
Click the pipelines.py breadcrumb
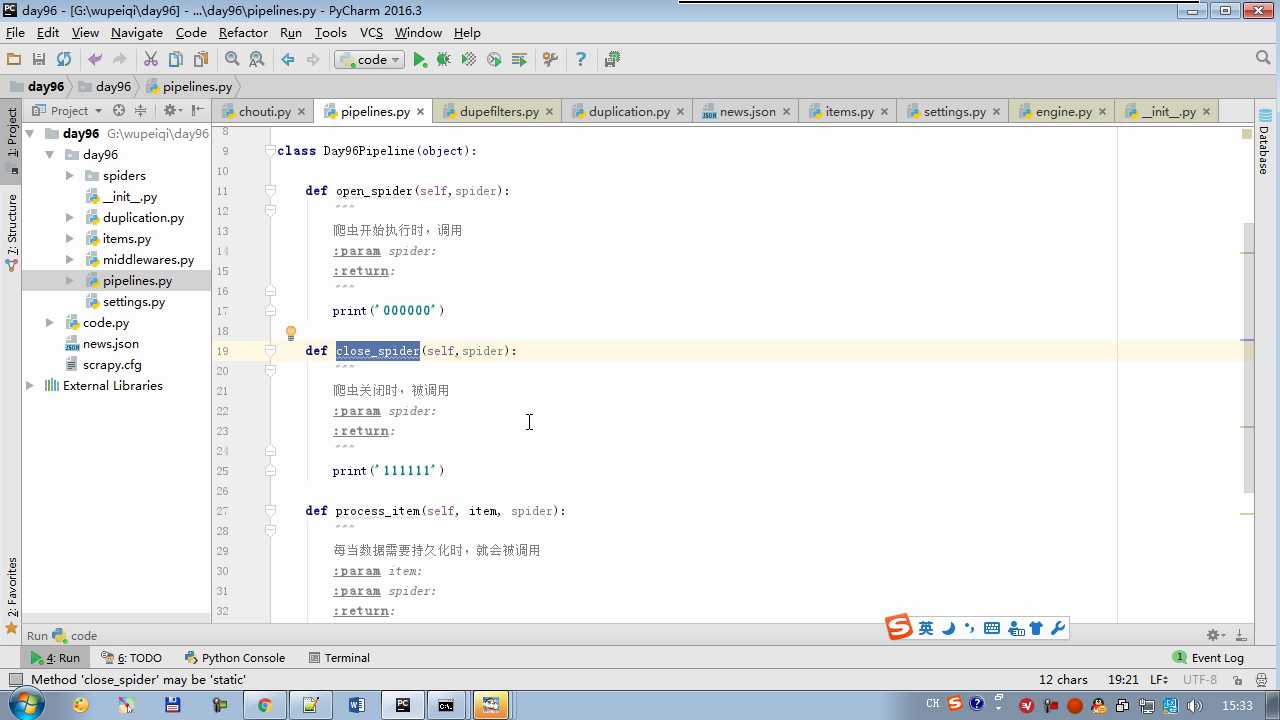pyautogui.click(x=189, y=86)
